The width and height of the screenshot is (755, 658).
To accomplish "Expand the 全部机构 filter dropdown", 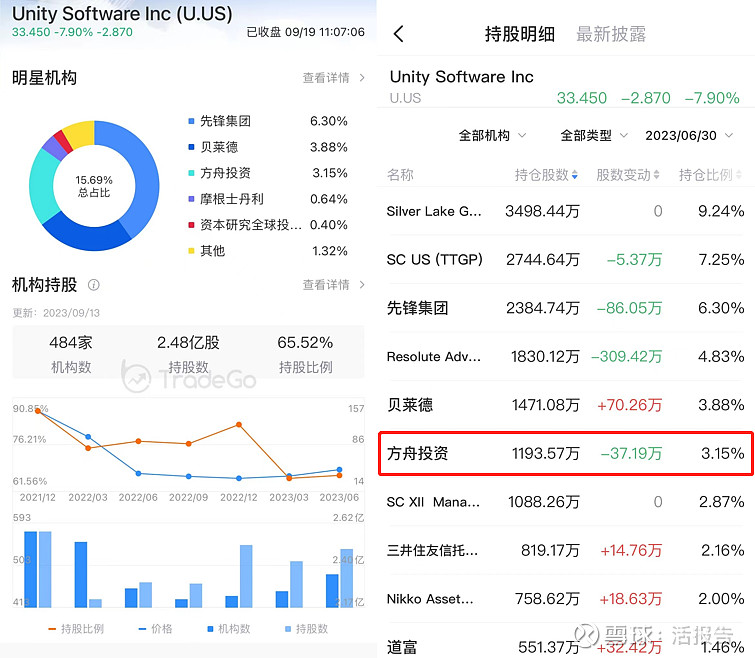I will click(492, 136).
